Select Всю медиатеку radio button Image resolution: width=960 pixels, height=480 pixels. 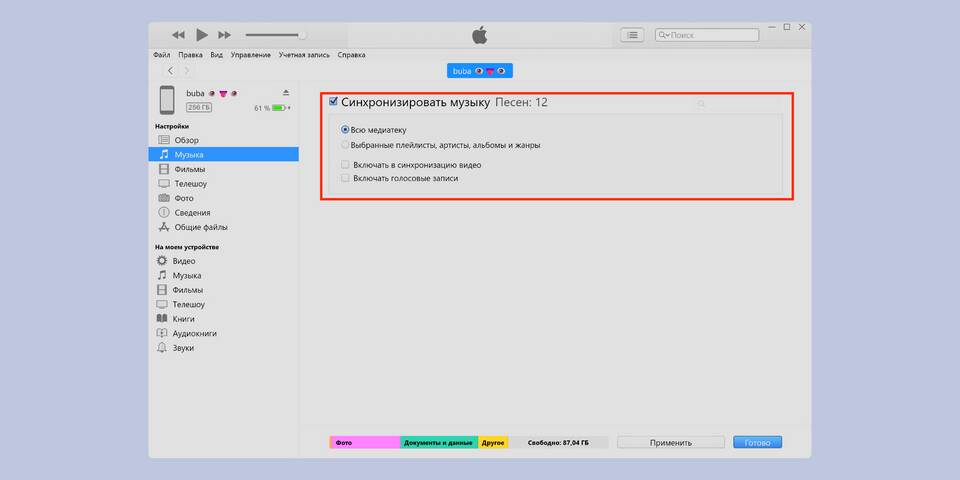coord(345,130)
